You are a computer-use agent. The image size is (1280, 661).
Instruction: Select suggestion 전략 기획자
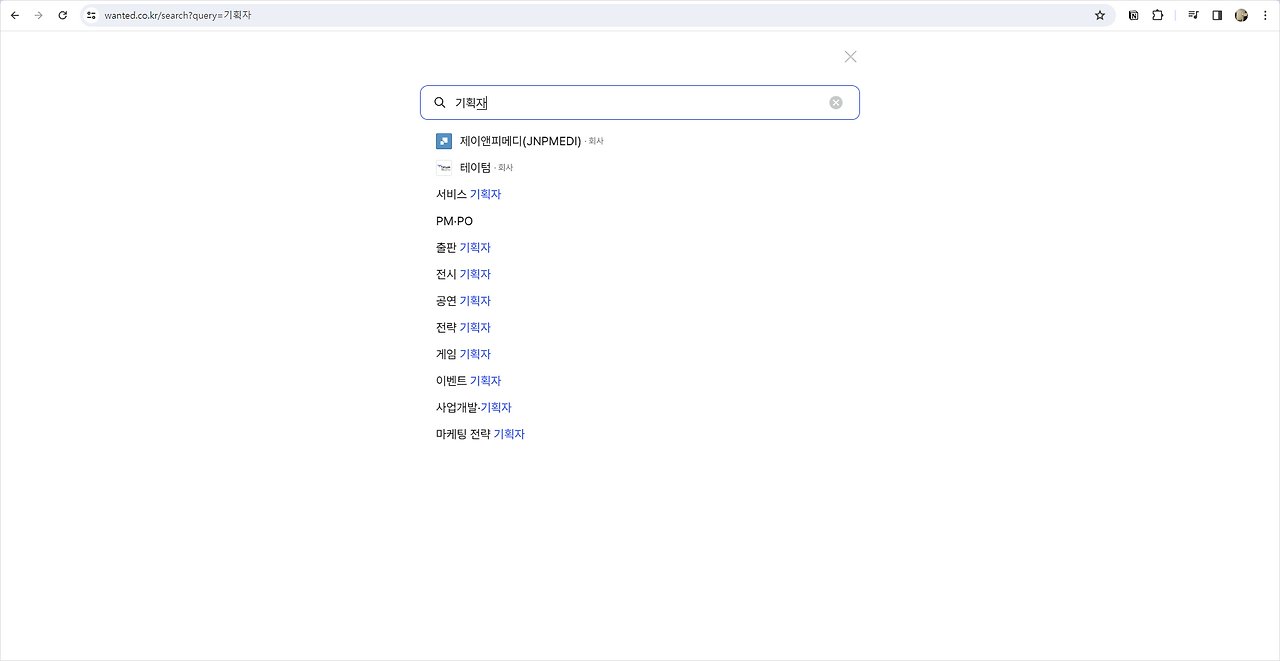click(463, 327)
